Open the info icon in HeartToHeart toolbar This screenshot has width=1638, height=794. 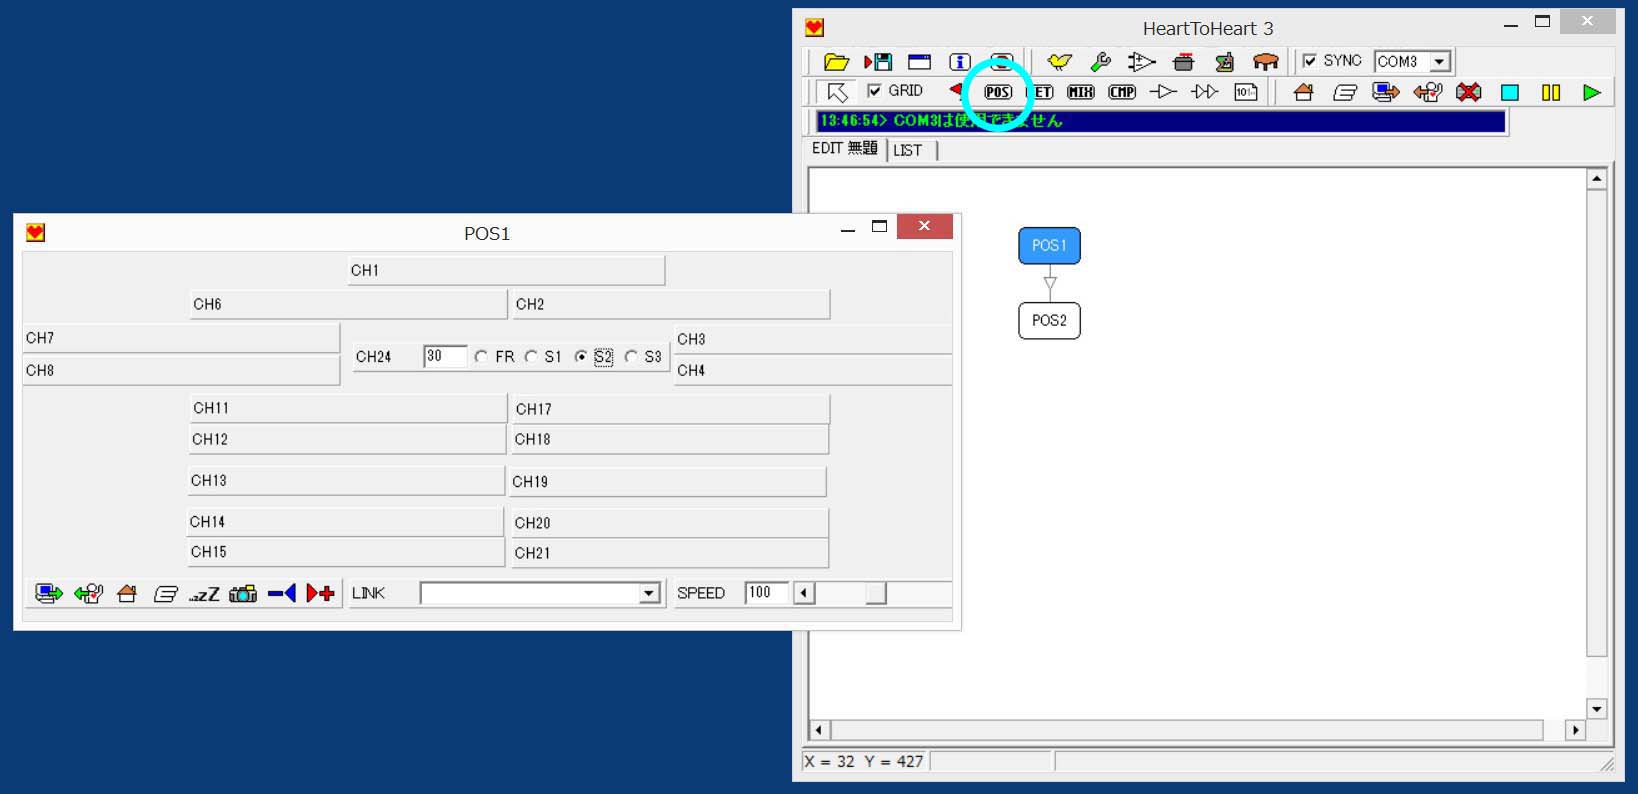click(x=960, y=62)
